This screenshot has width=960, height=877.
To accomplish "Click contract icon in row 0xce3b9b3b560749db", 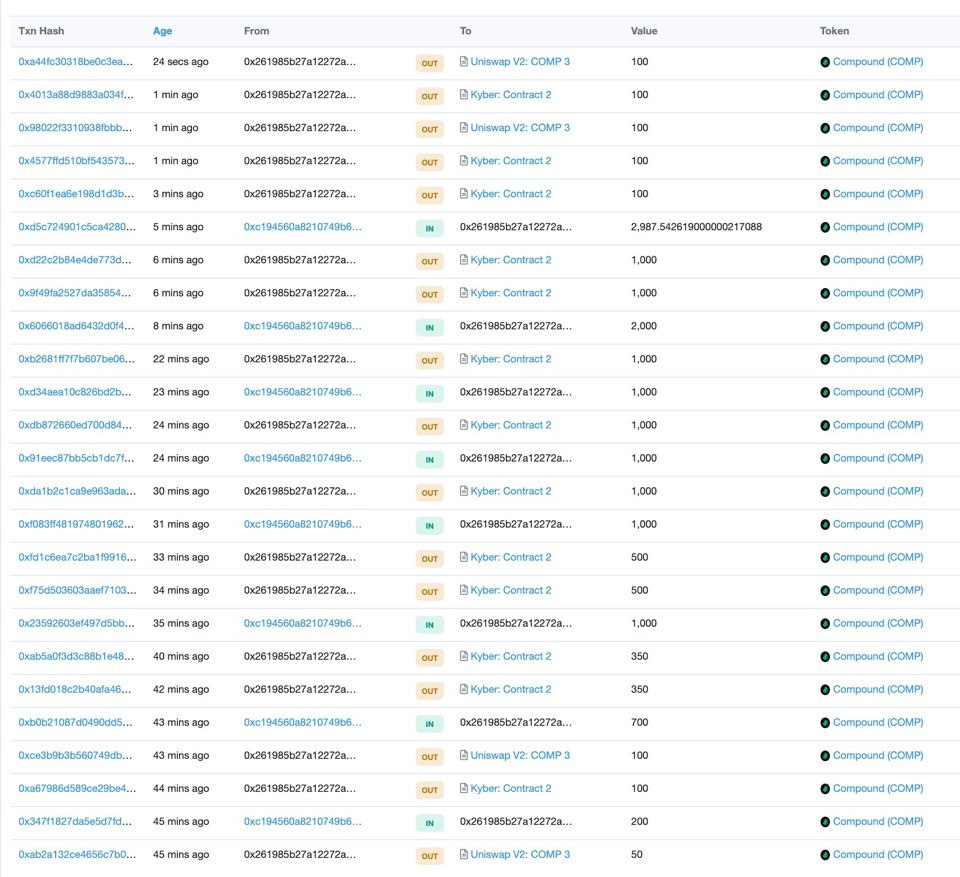I will [x=463, y=755].
